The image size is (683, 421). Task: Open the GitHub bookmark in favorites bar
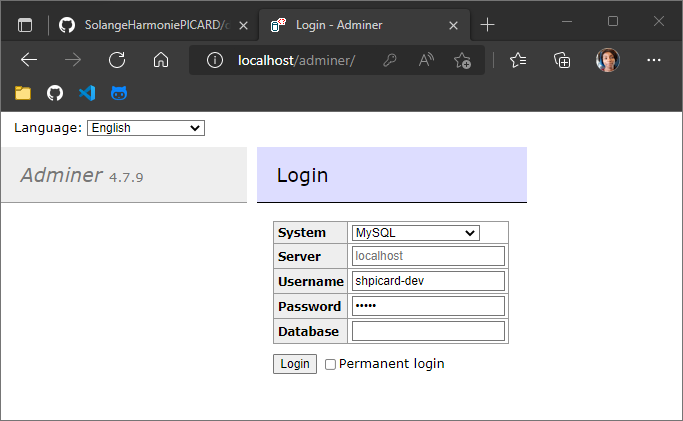click(x=55, y=93)
